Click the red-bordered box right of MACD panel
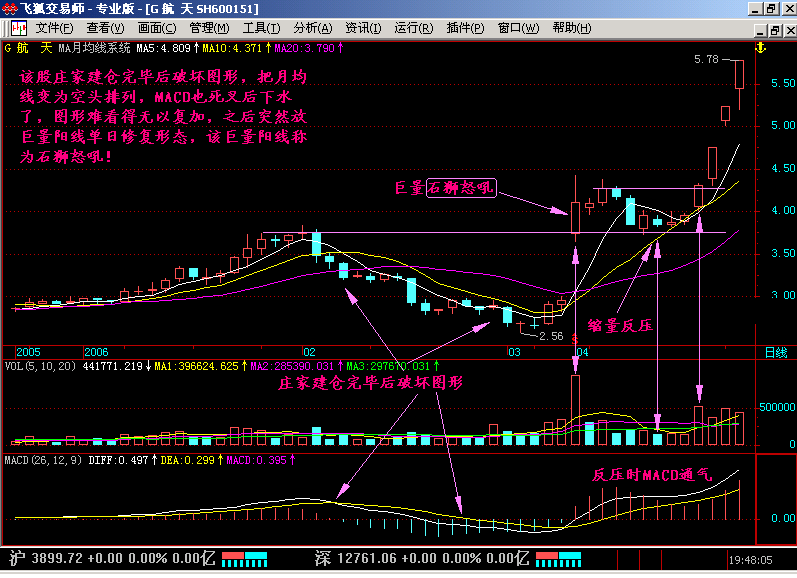This screenshot has height=578, width=797. point(776,499)
